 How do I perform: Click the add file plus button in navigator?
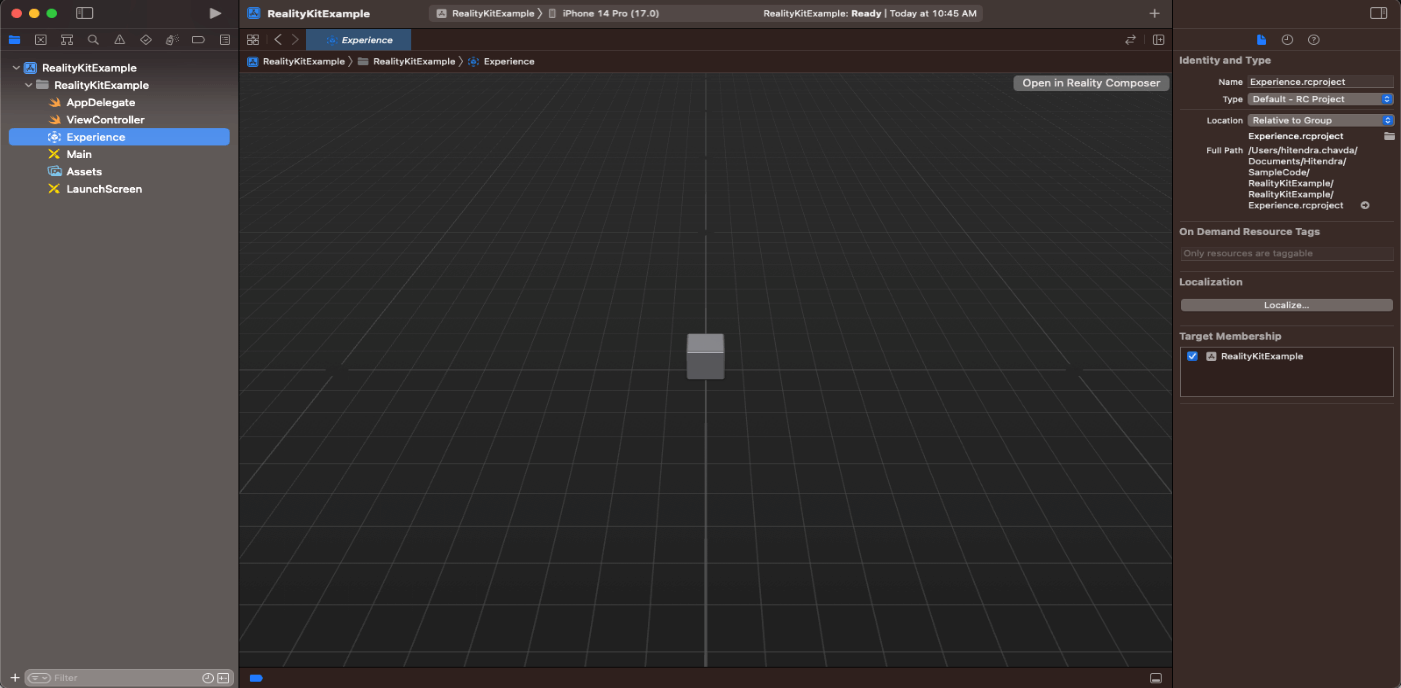click(14, 678)
